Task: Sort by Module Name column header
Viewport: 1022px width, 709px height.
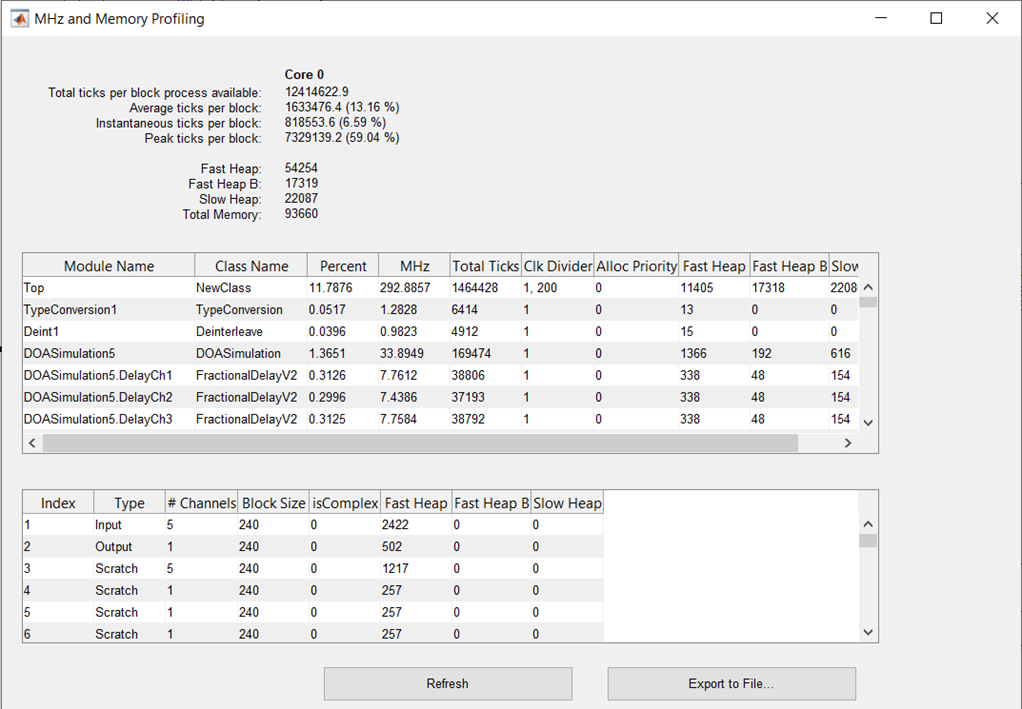Action: click(x=109, y=266)
